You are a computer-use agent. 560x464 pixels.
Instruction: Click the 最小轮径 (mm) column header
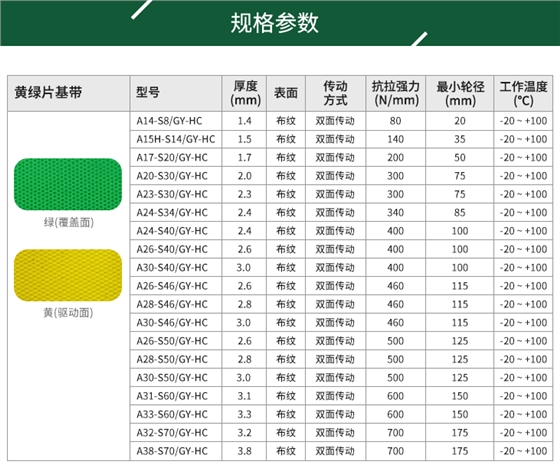click(460, 93)
